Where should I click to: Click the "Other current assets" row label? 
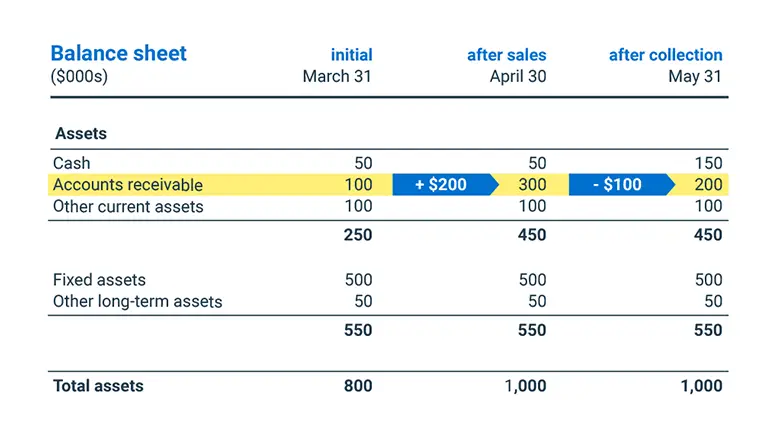[128, 207]
